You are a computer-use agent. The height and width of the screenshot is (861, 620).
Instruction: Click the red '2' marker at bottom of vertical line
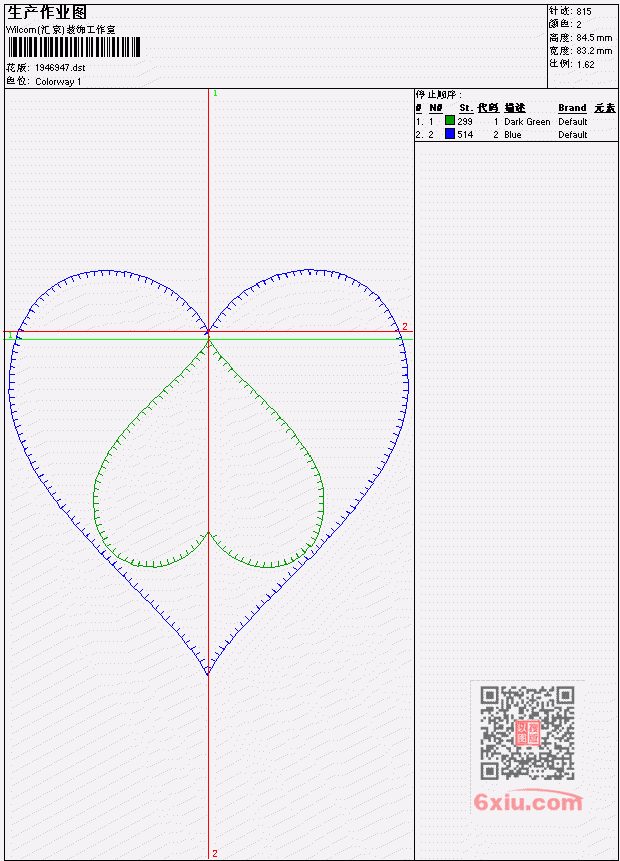[x=215, y=853]
